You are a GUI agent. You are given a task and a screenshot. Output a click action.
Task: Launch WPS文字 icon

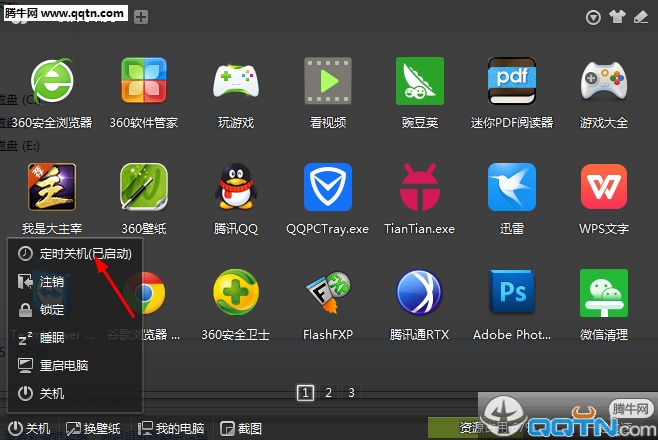pos(604,187)
